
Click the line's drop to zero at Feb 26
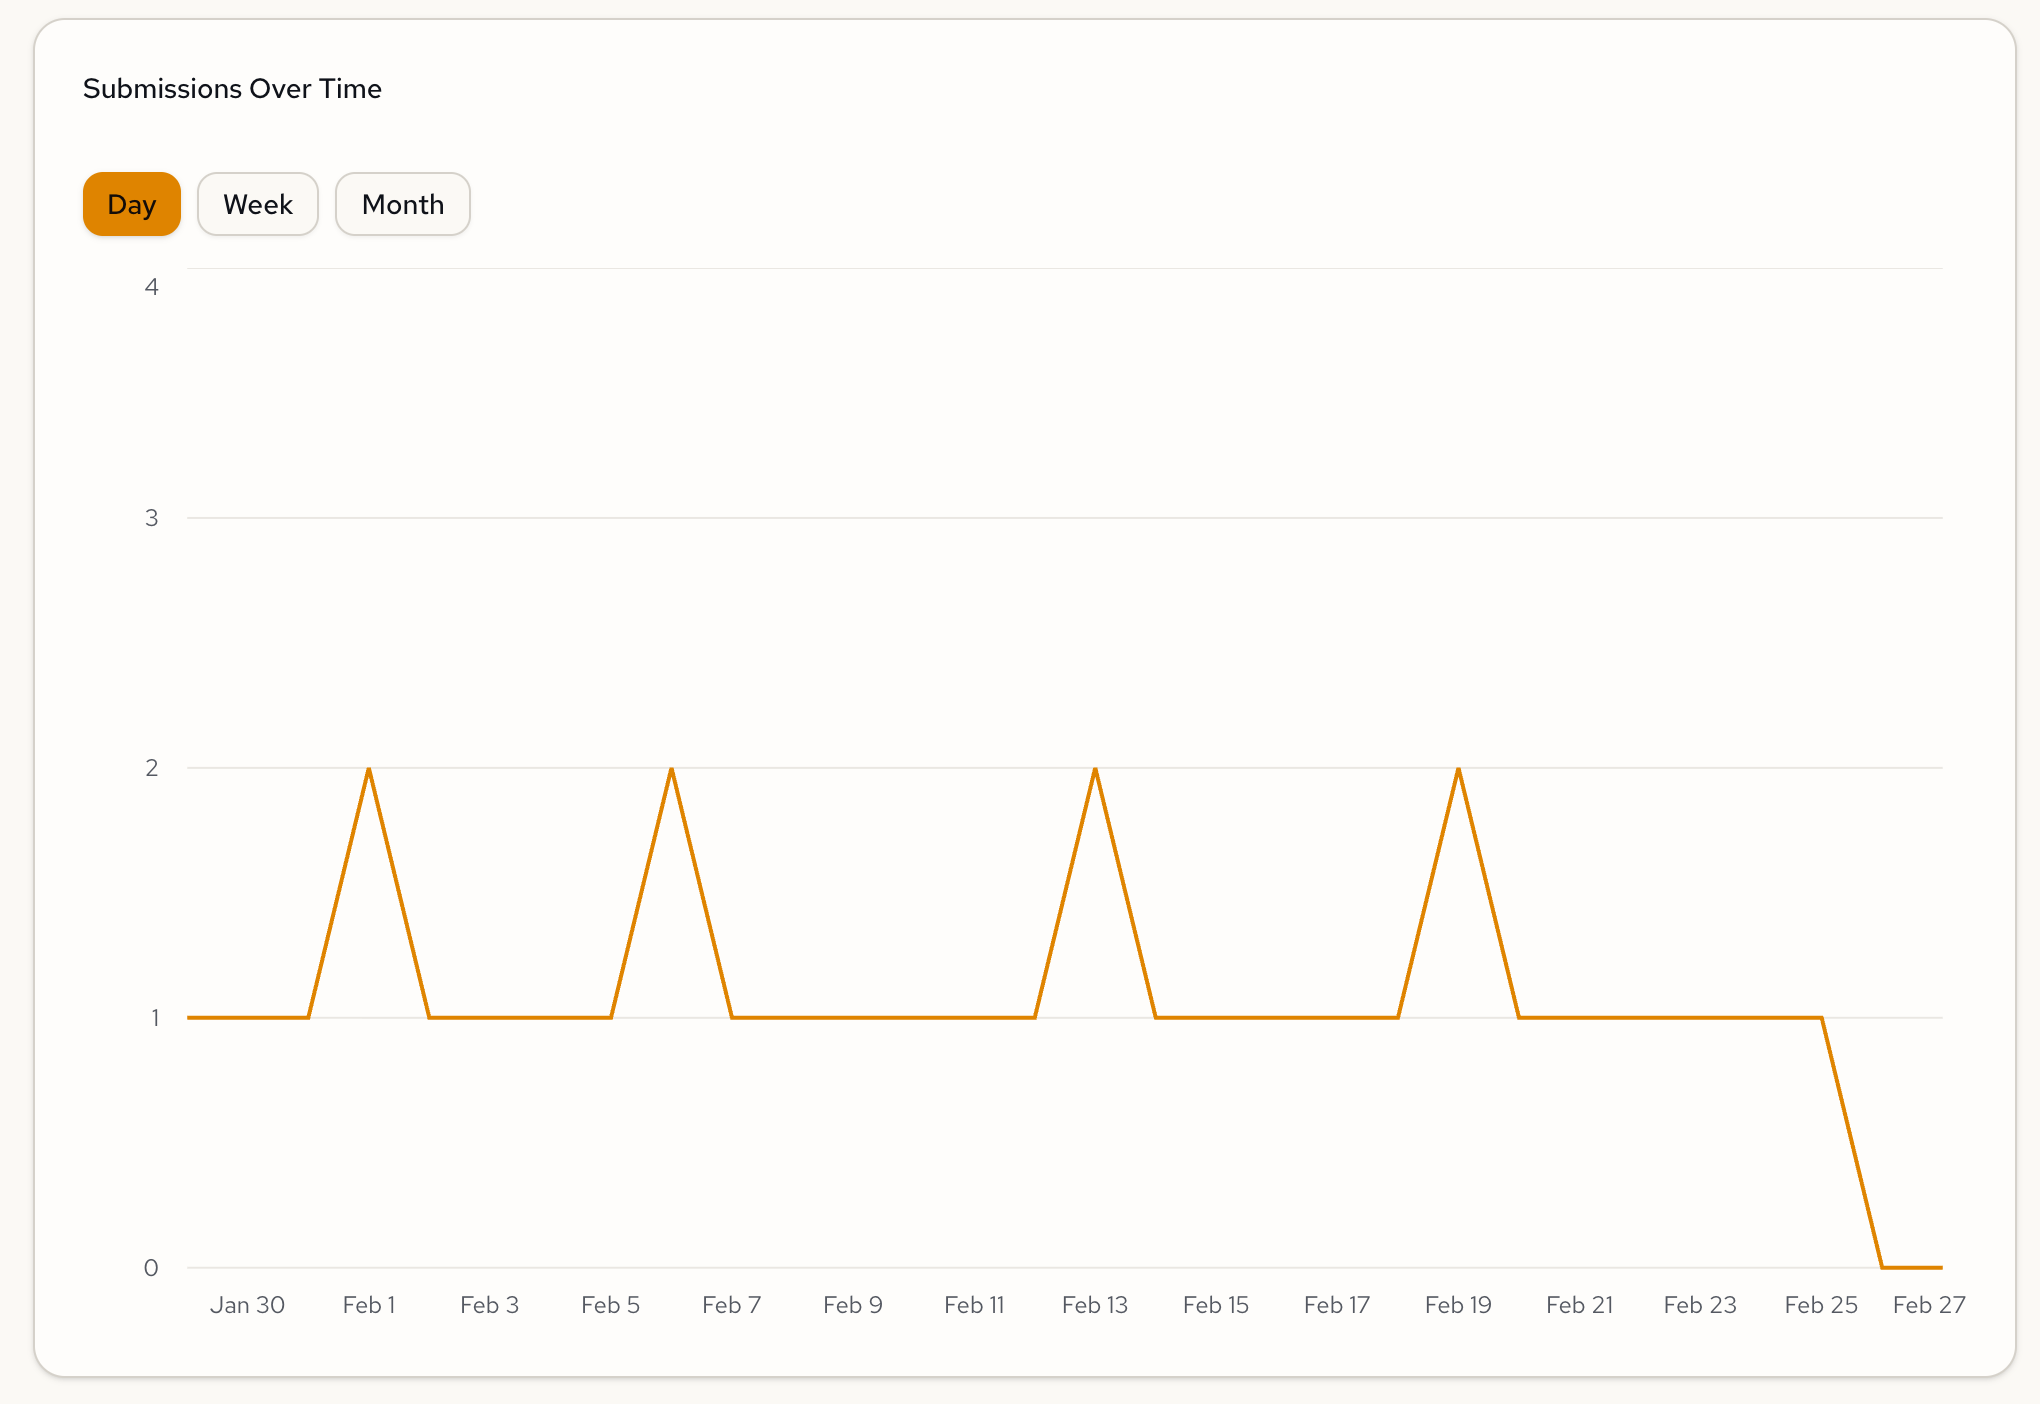1882,1267
